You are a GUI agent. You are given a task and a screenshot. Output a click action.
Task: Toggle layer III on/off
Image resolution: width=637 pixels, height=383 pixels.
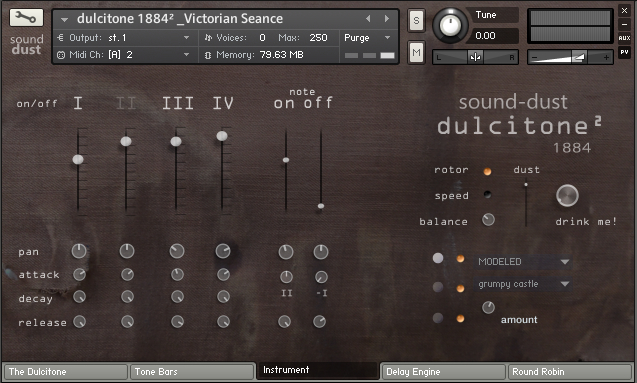point(178,103)
